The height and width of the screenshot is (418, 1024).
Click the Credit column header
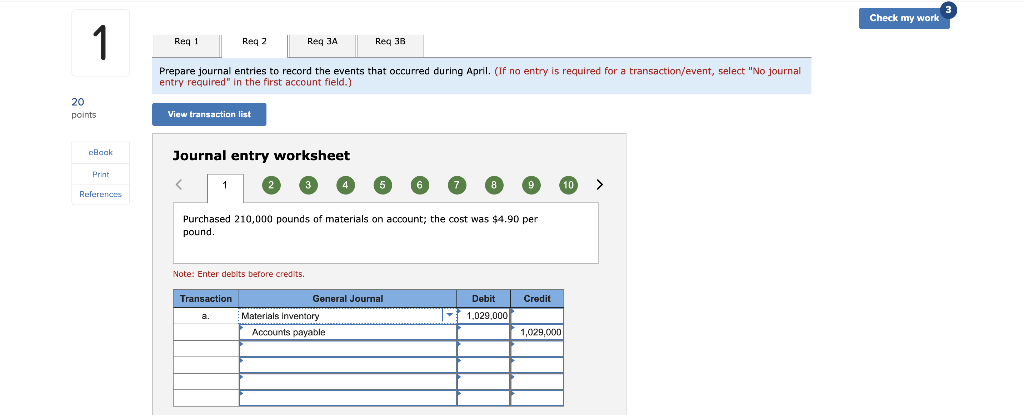coord(537,298)
